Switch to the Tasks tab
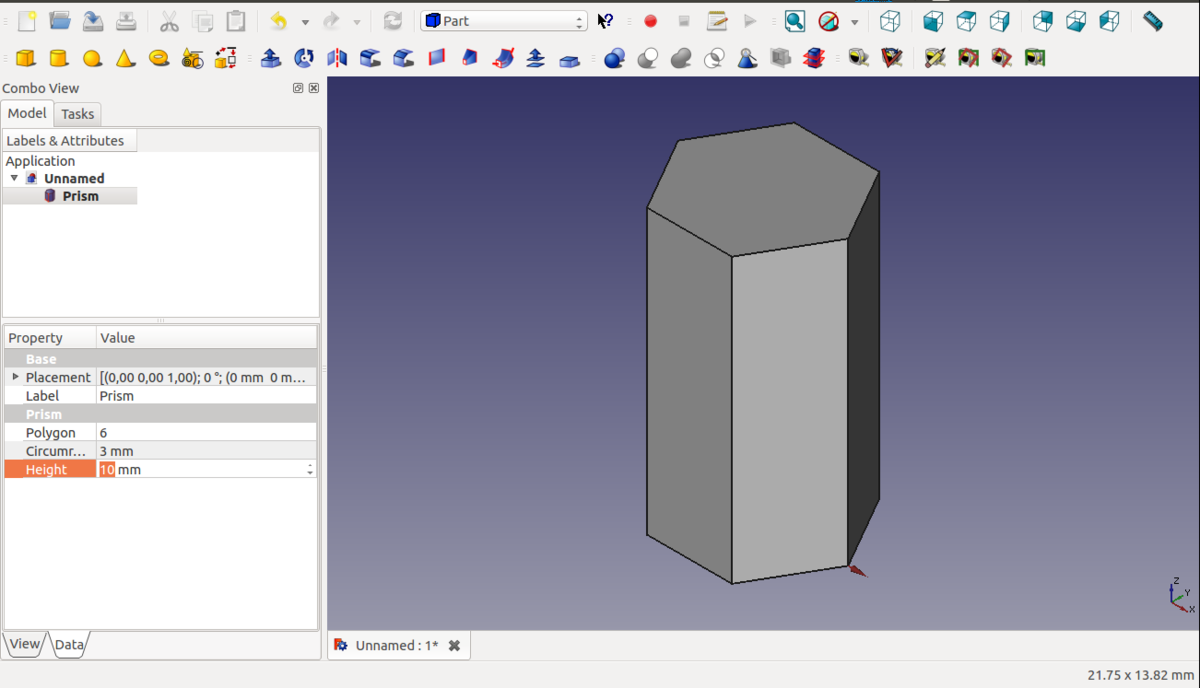The height and width of the screenshot is (688, 1200). (x=77, y=114)
